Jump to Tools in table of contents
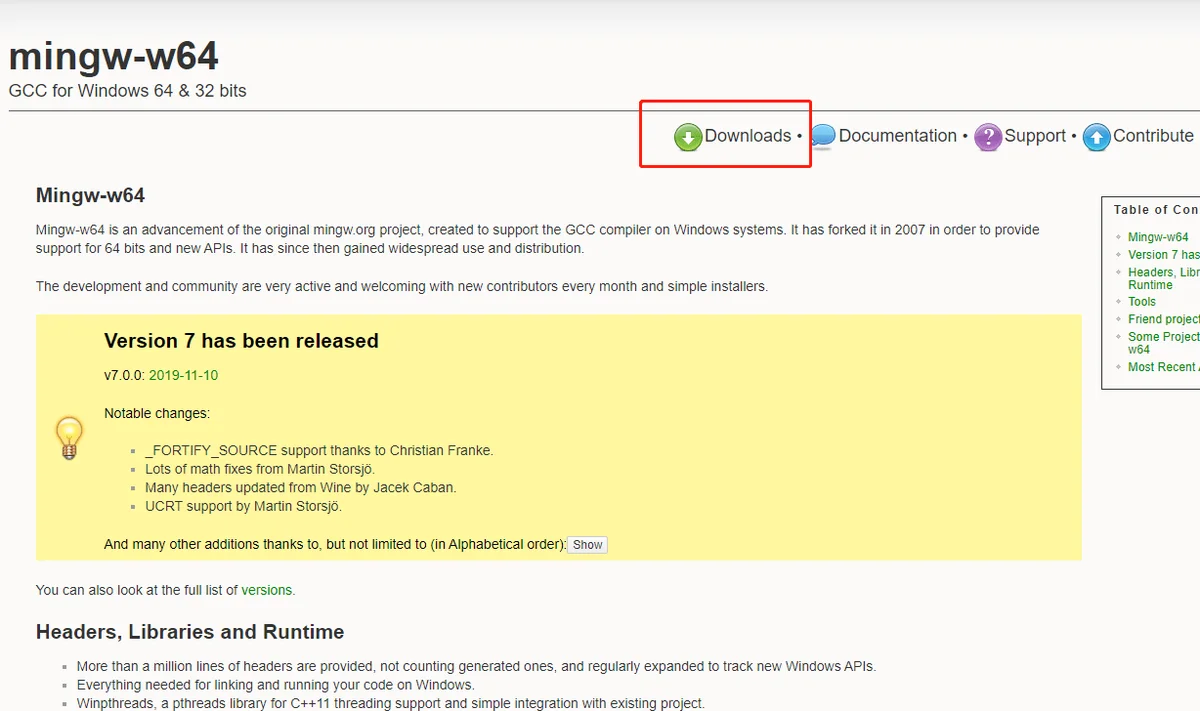This screenshot has height=711, width=1200. coord(1142,301)
